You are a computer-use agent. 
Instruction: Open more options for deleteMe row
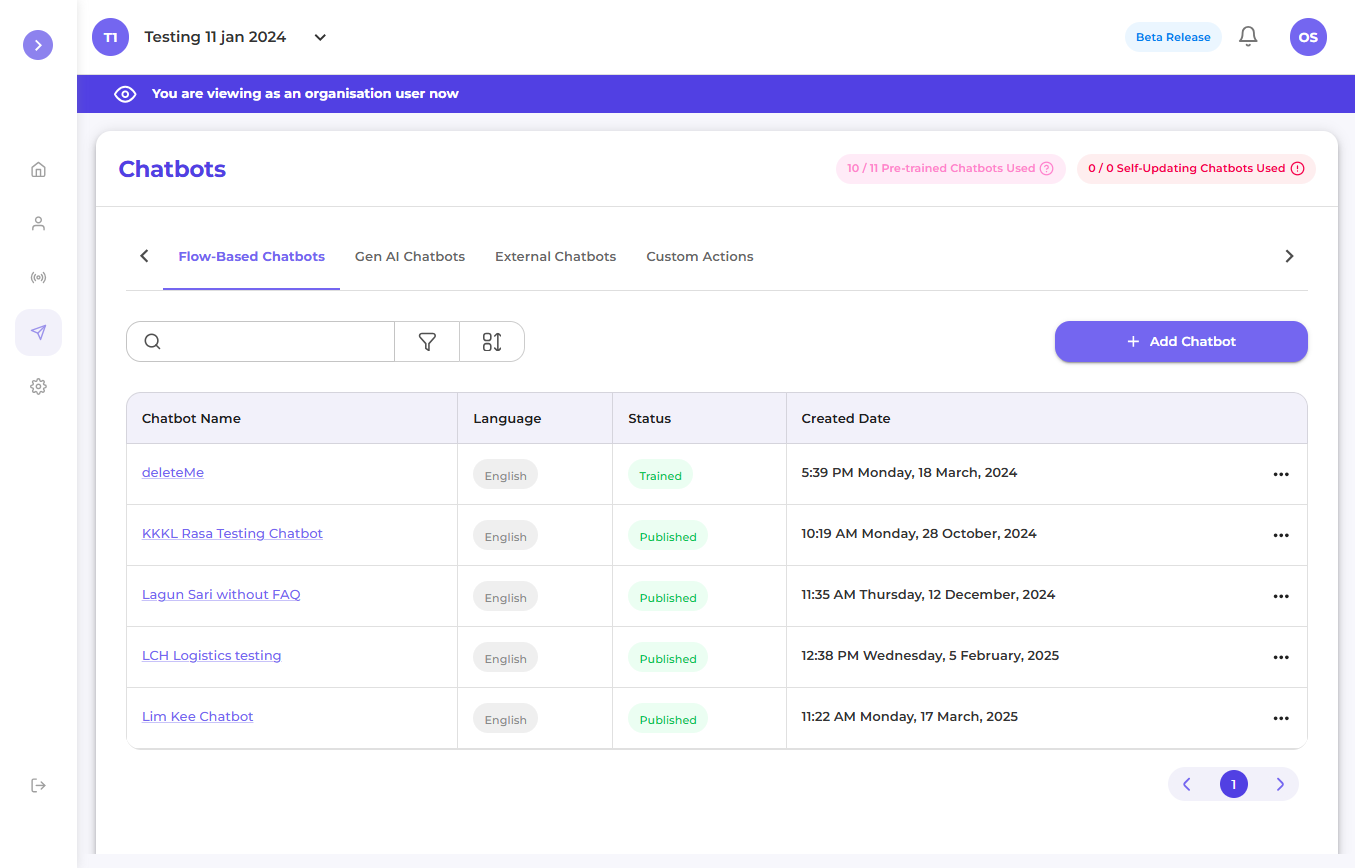1281,474
